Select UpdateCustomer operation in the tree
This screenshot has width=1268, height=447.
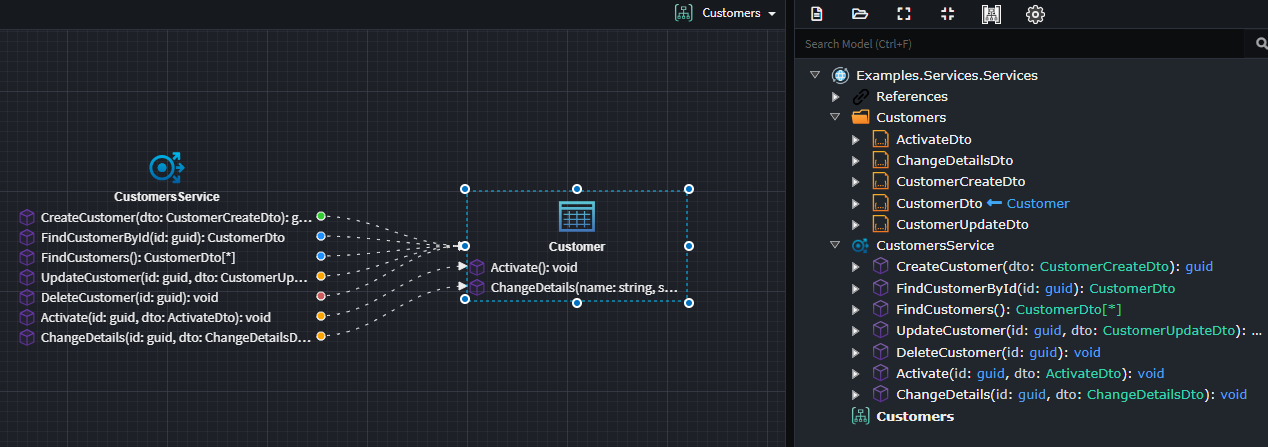(1079, 331)
